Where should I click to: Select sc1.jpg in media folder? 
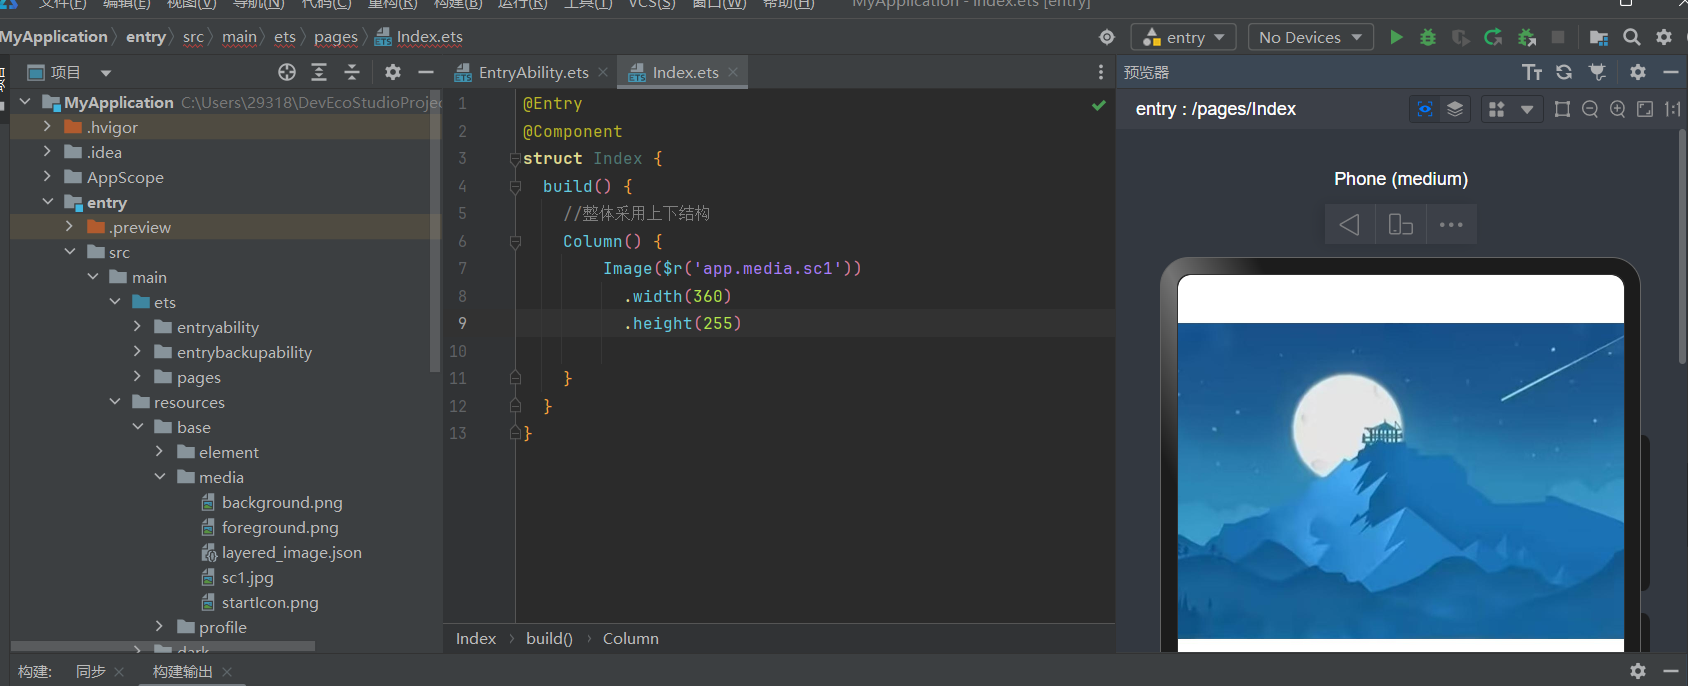pos(247,577)
